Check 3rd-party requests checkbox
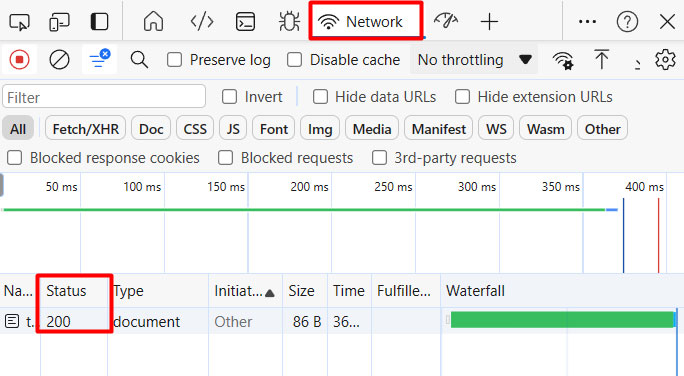This screenshot has width=684, height=376. click(x=379, y=158)
